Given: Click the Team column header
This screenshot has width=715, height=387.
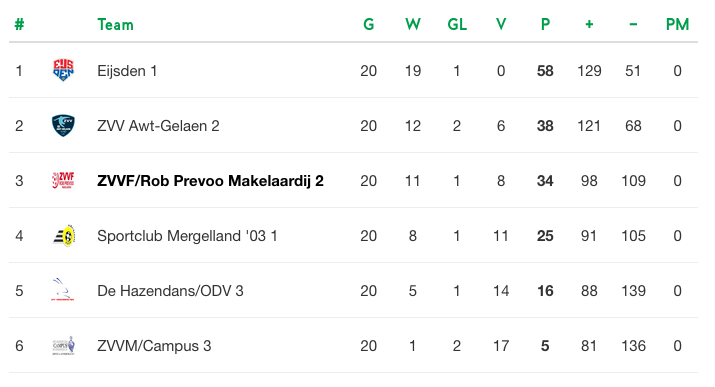Looking at the screenshot, I should click(115, 25).
